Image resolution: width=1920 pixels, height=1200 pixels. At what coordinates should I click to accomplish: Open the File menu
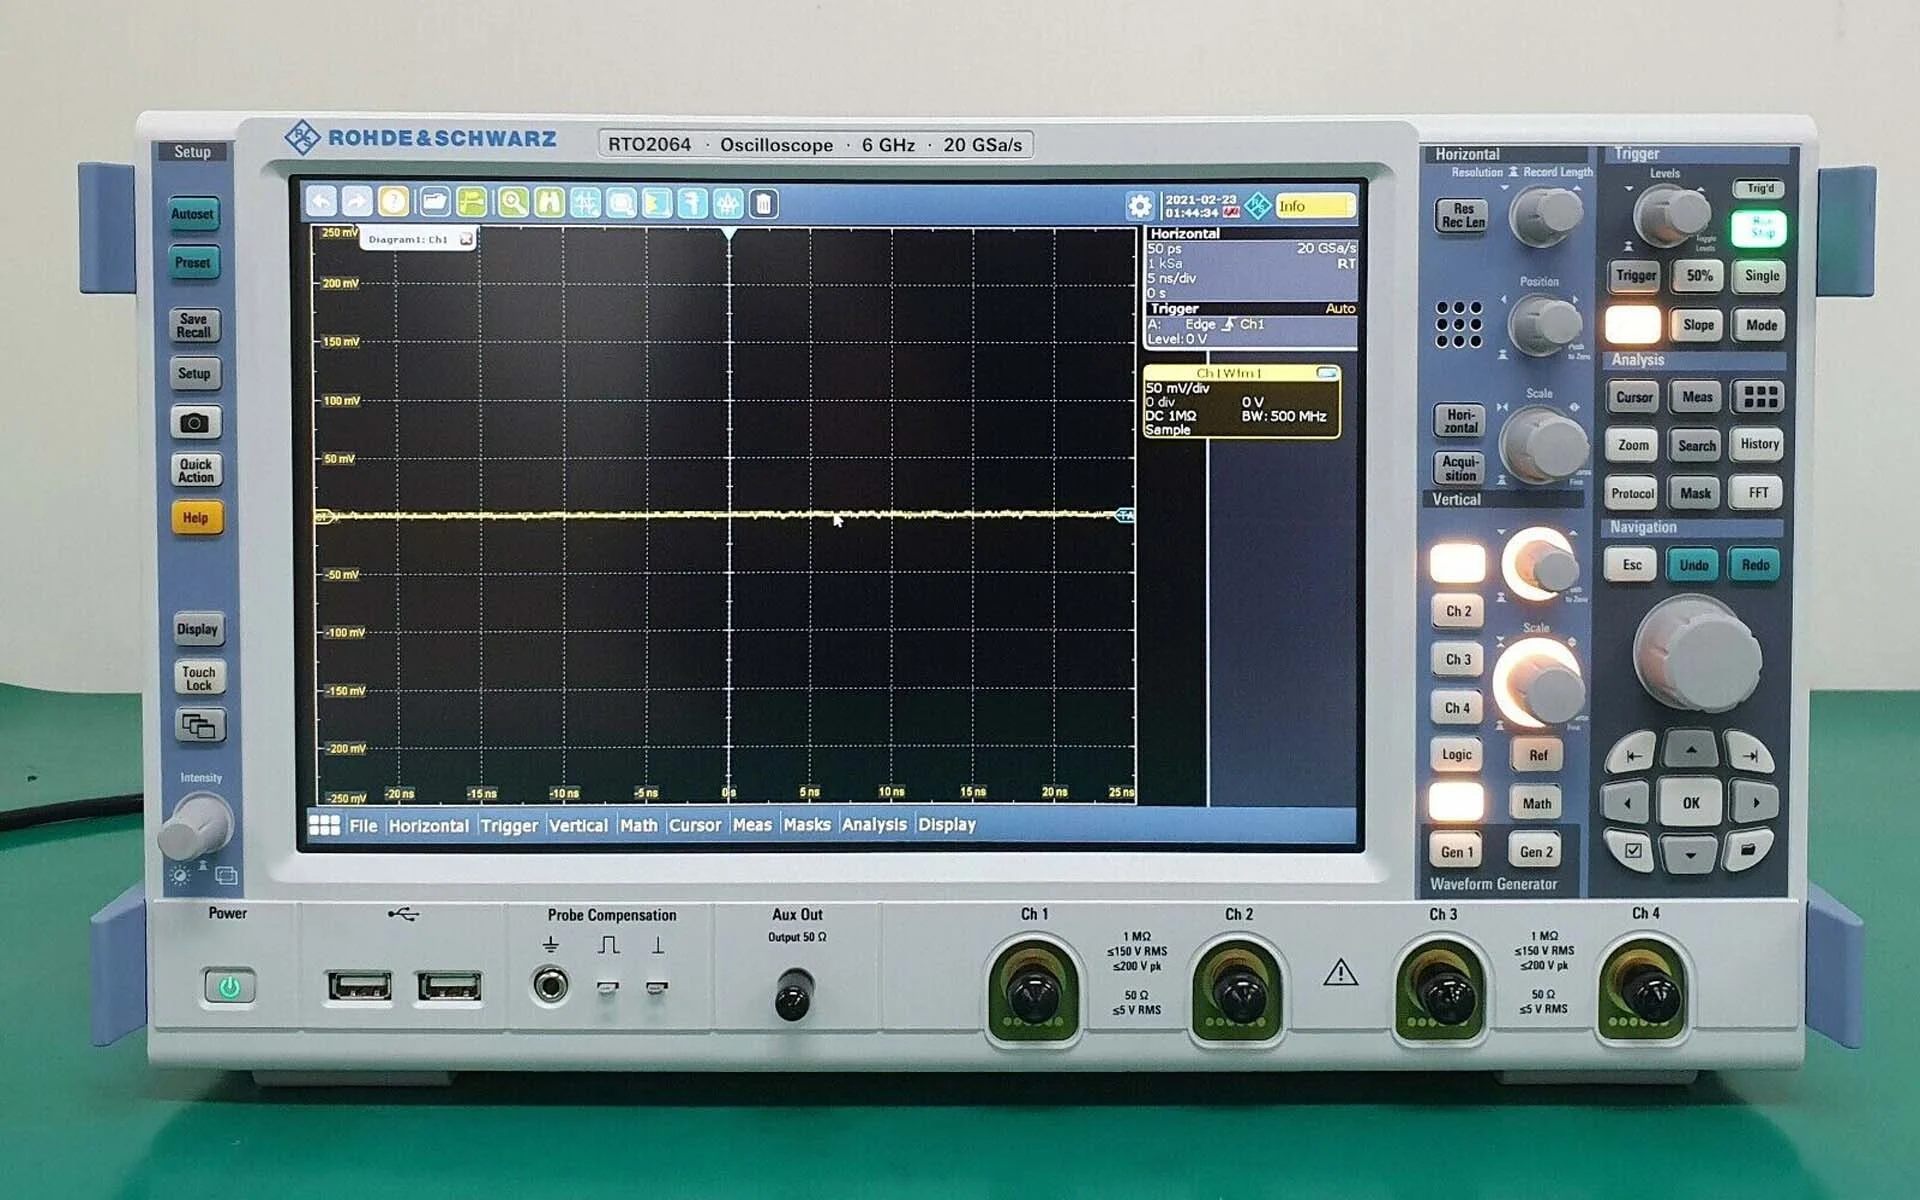pyautogui.click(x=363, y=825)
